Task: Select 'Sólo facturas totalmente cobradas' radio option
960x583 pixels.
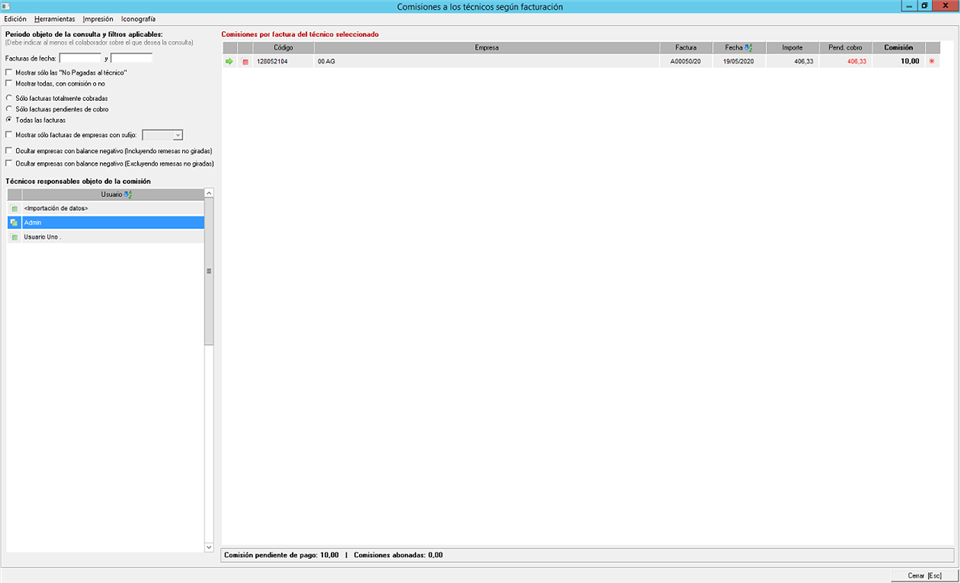Action: tap(10, 98)
